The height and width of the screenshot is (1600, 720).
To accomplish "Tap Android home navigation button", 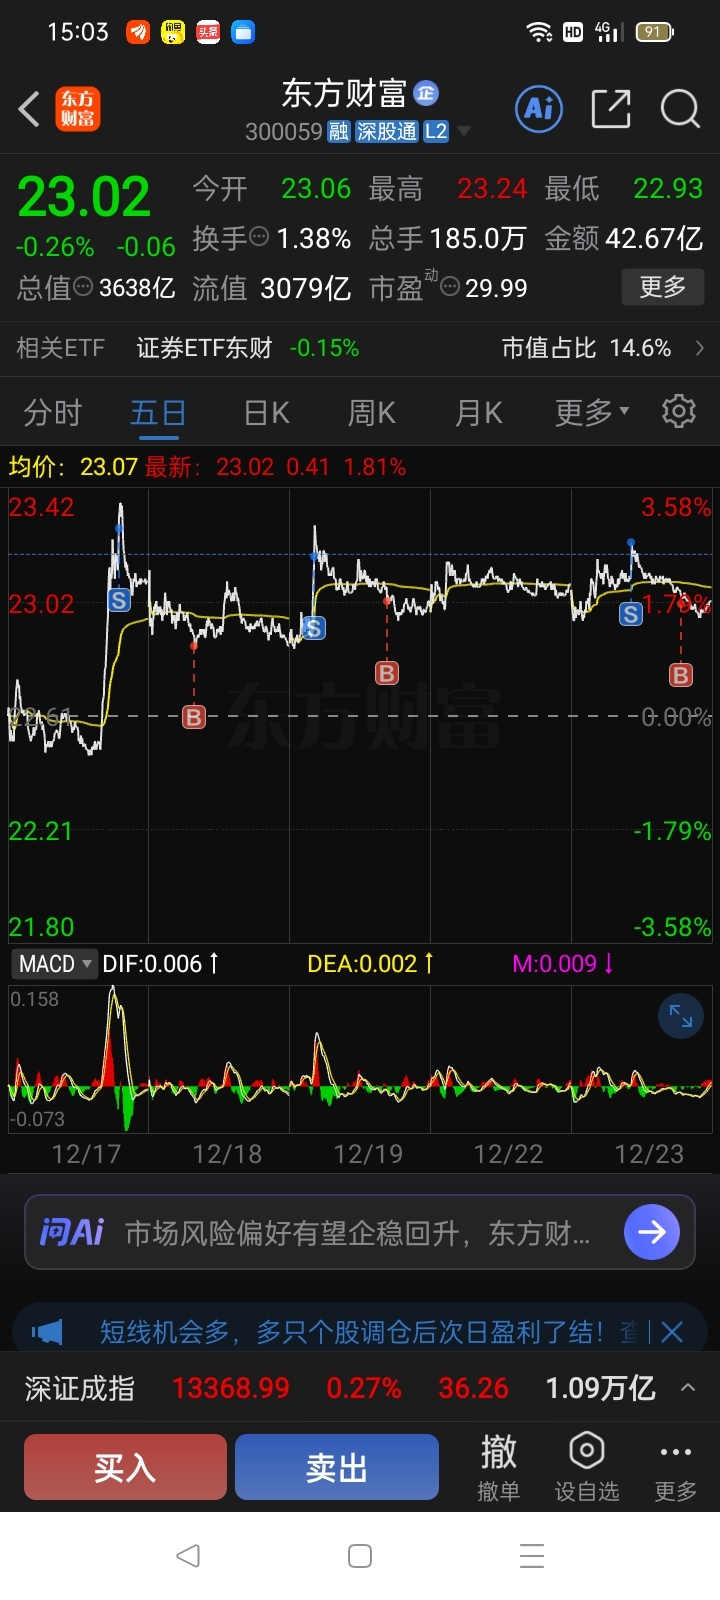I will tap(360, 1555).
